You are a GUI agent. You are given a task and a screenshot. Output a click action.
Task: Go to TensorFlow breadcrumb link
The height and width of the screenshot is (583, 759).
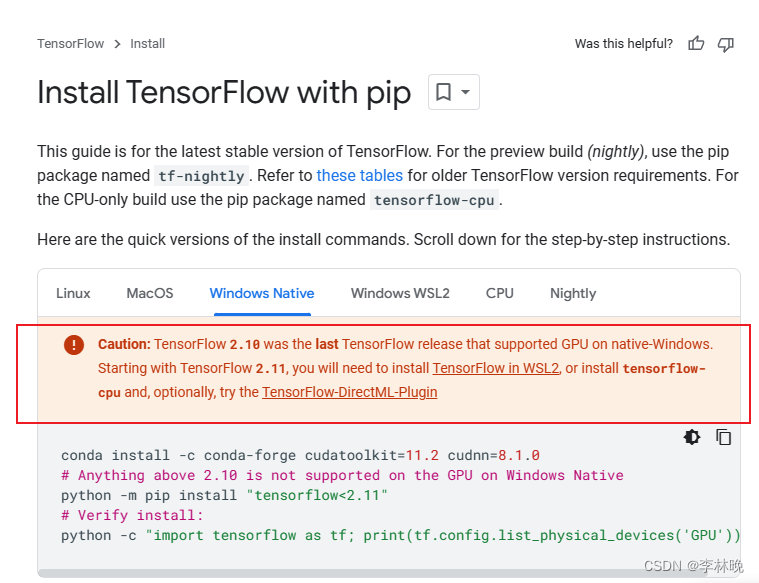click(x=71, y=44)
